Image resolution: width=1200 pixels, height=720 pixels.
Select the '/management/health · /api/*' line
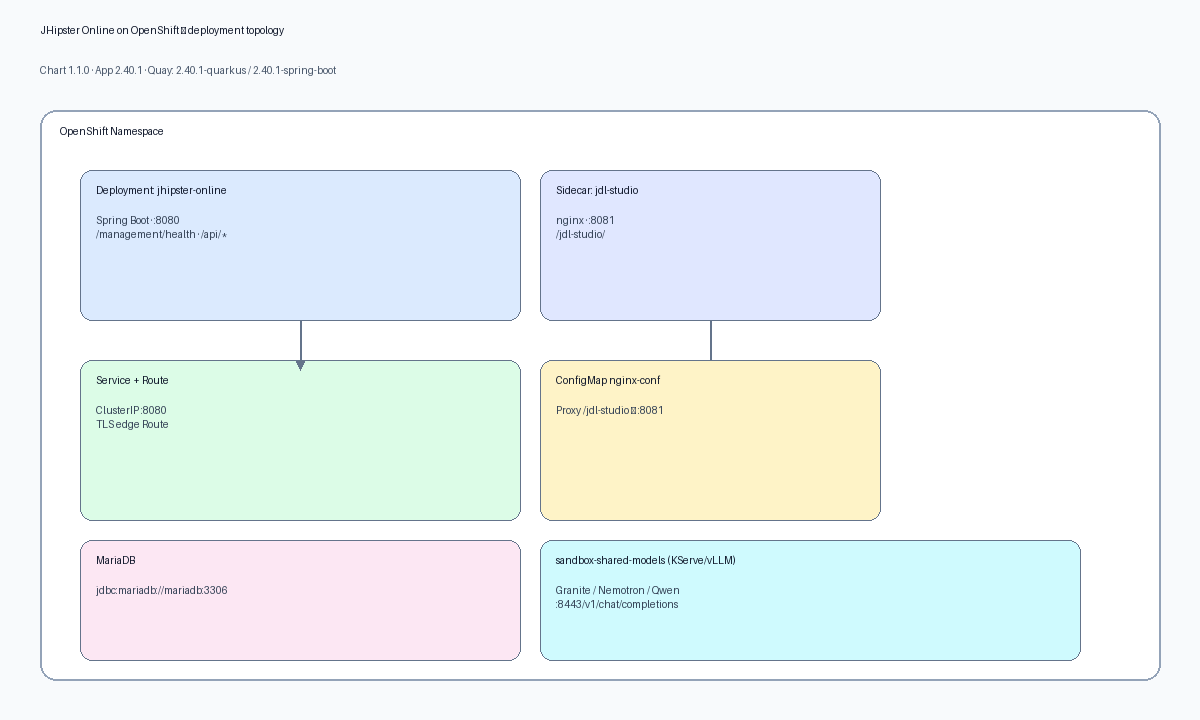pos(162,234)
